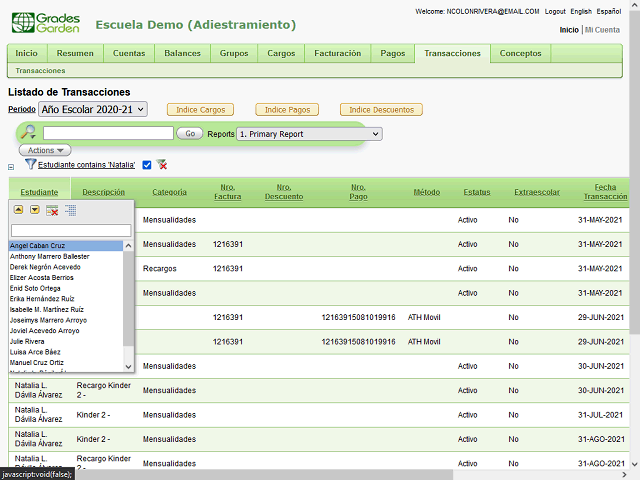Viewport: 640px width, 480px height.
Task: Click the Grades Garden logo
Action: (x=44, y=24)
